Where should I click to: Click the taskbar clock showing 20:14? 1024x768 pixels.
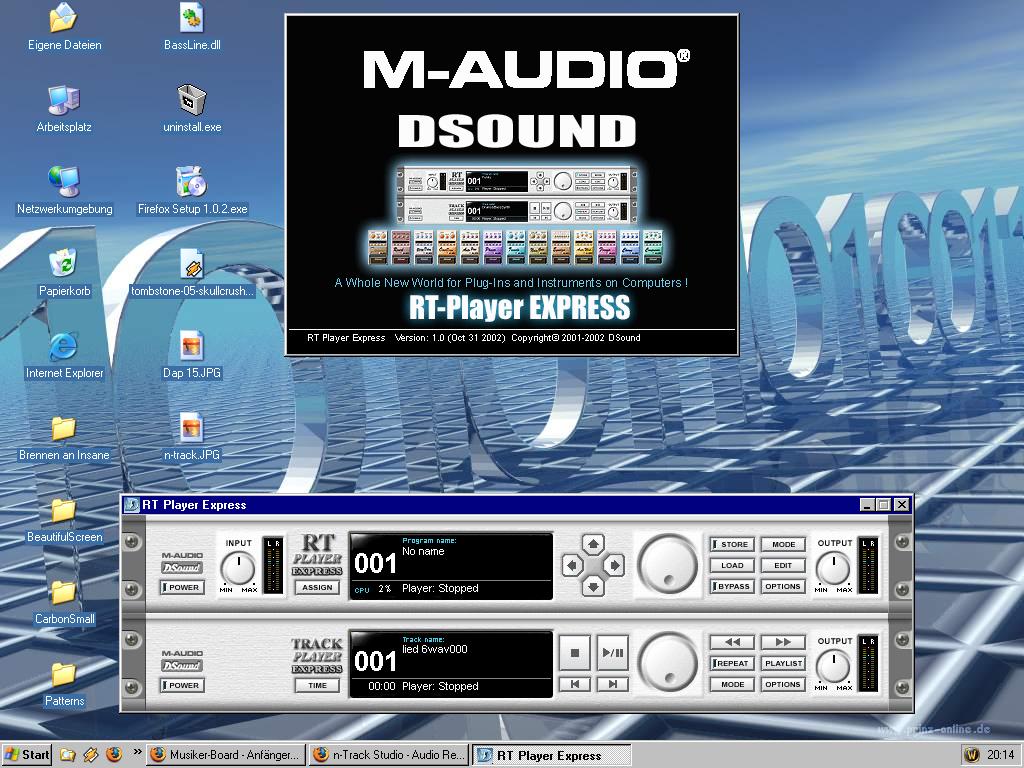tap(1001, 755)
